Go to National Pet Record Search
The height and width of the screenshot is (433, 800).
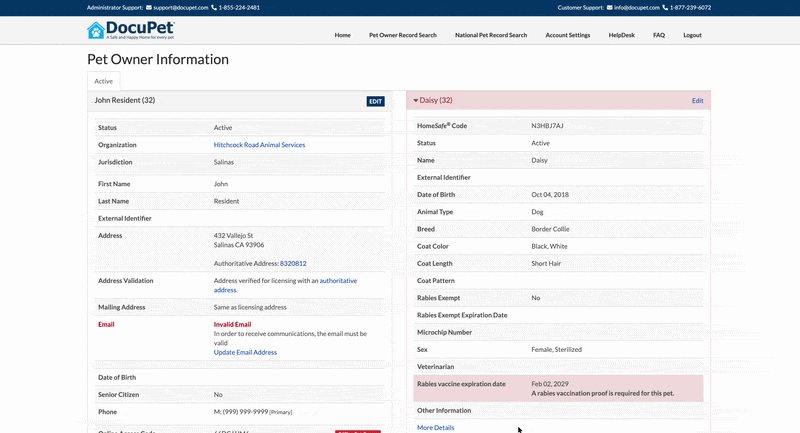491,35
